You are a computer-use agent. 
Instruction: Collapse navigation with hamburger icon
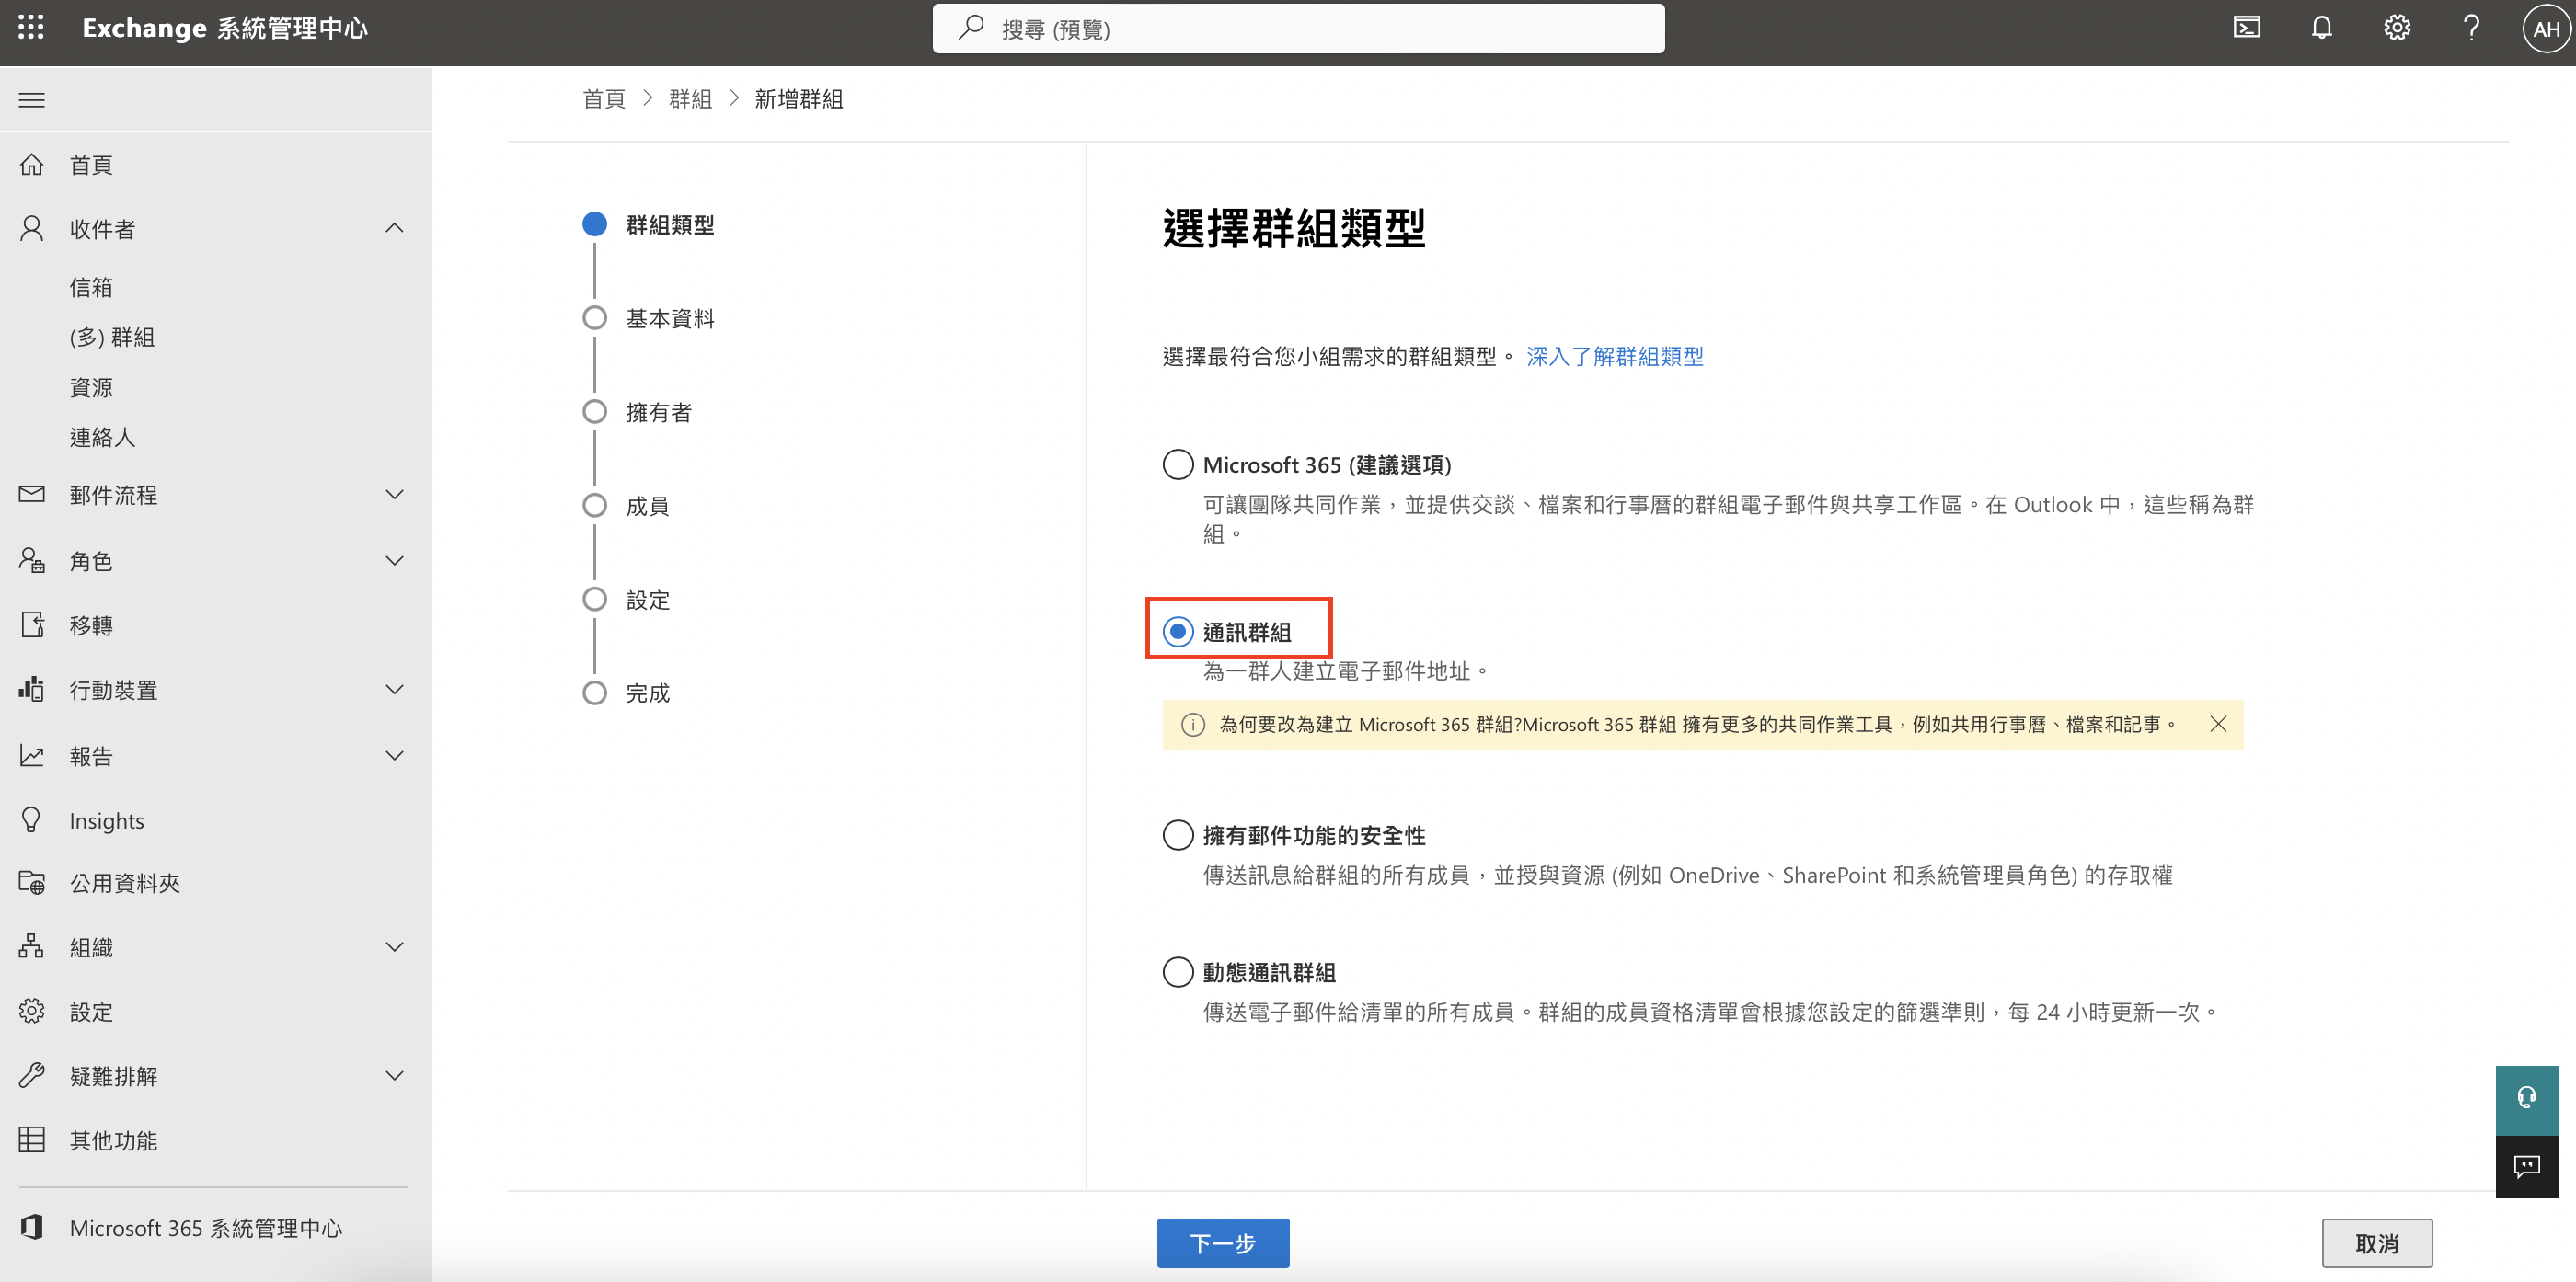click(x=32, y=99)
